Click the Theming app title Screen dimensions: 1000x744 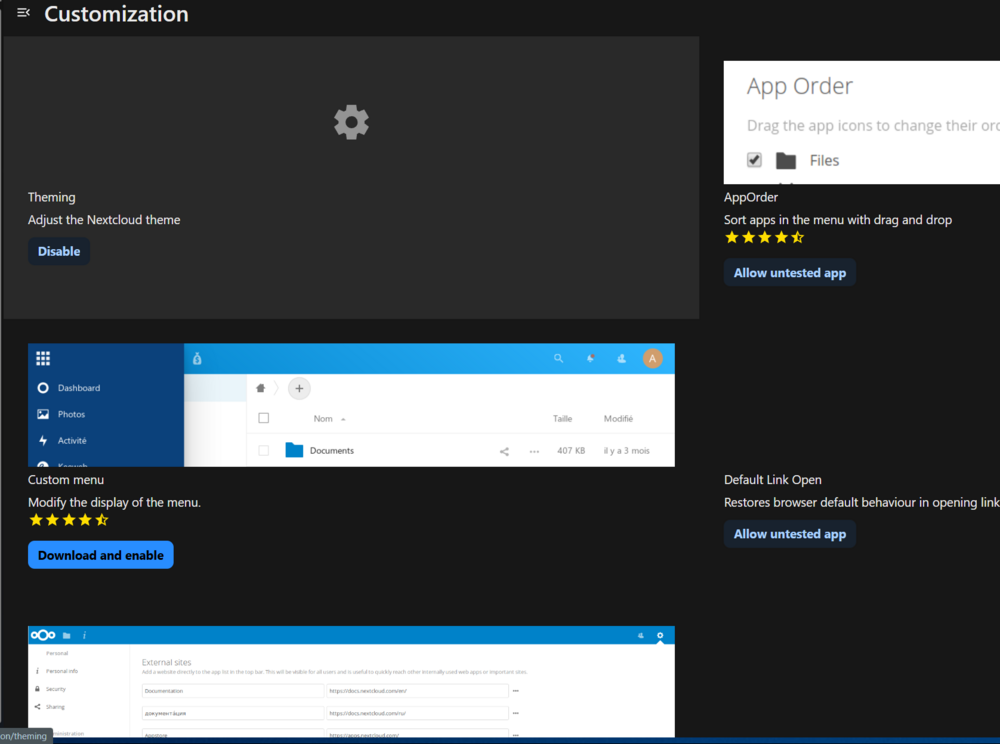pos(52,197)
